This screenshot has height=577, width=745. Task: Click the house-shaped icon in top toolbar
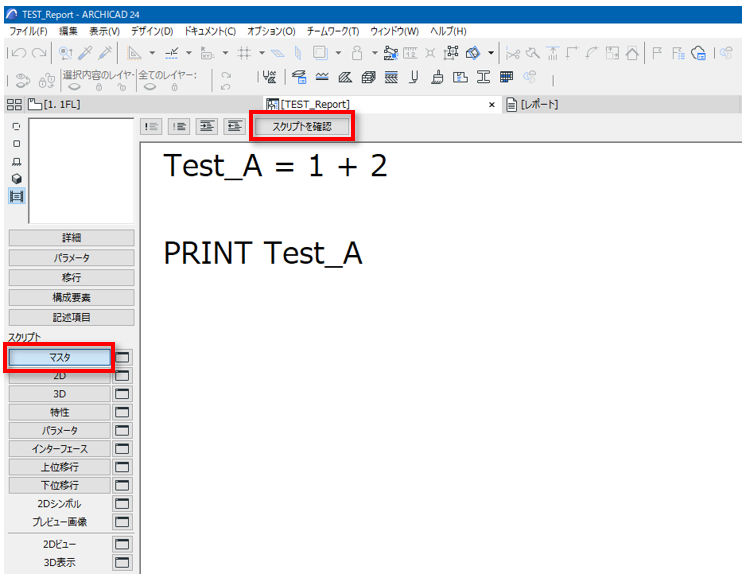pos(631,53)
